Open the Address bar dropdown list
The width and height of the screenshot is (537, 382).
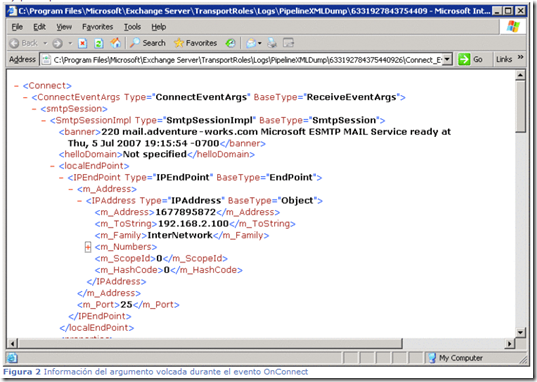(447, 60)
